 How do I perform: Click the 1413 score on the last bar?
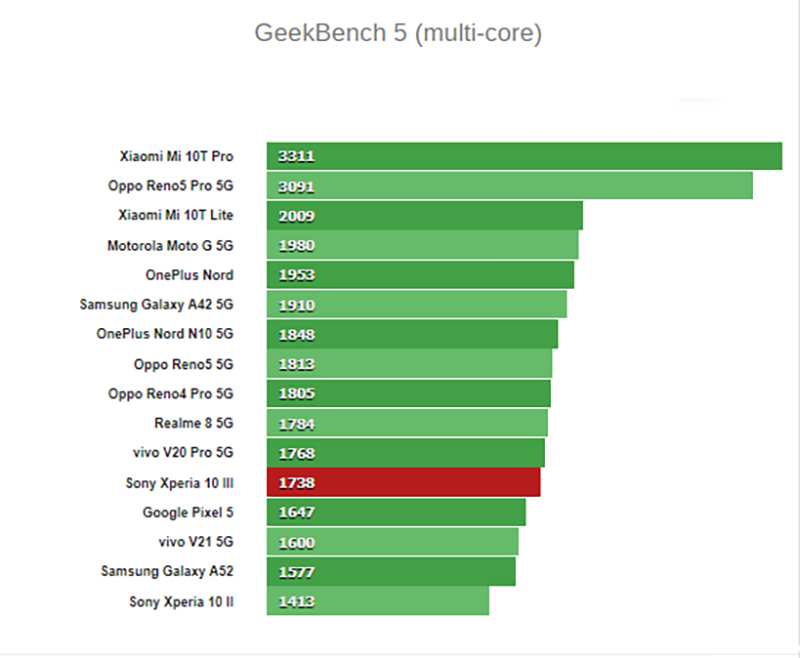click(x=296, y=602)
